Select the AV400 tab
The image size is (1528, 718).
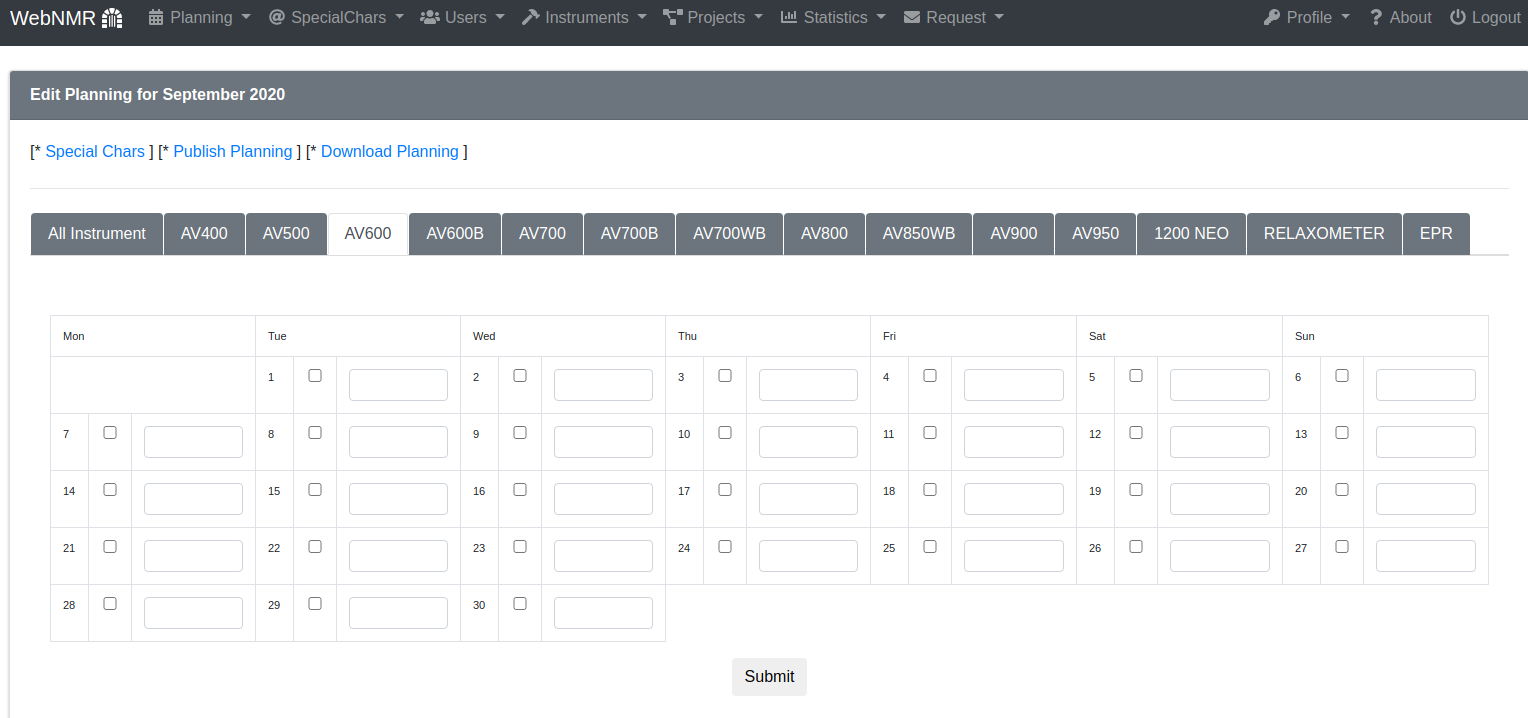pyautogui.click(x=204, y=234)
